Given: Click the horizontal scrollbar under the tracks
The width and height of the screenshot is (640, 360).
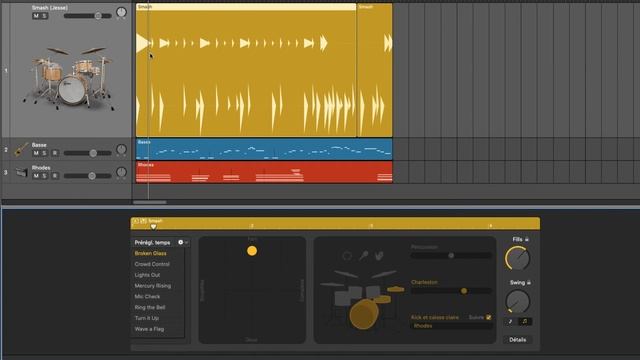Looking at the screenshot, I should (x=150, y=202).
